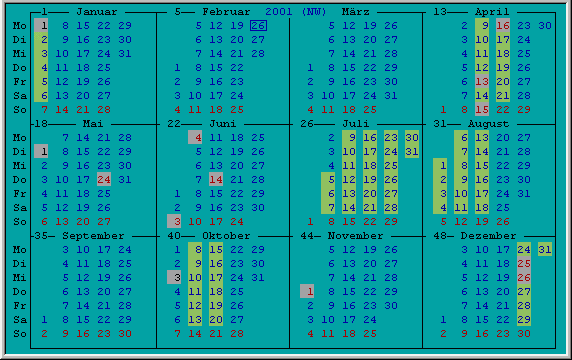
Task: Select 30 in November
Action: point(391,305)
